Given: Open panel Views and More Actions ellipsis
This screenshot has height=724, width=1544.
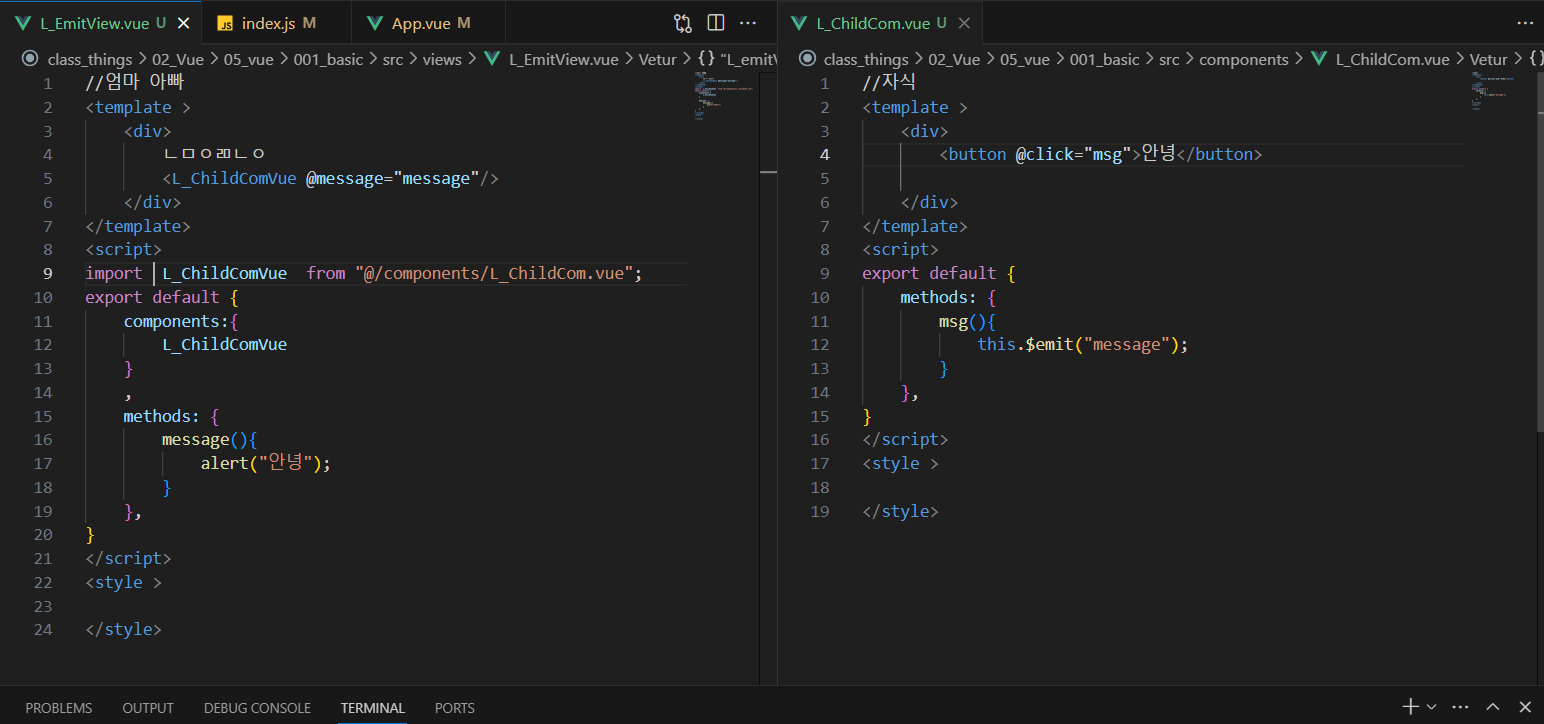Looking at the screenshot, I should 1460,707.
